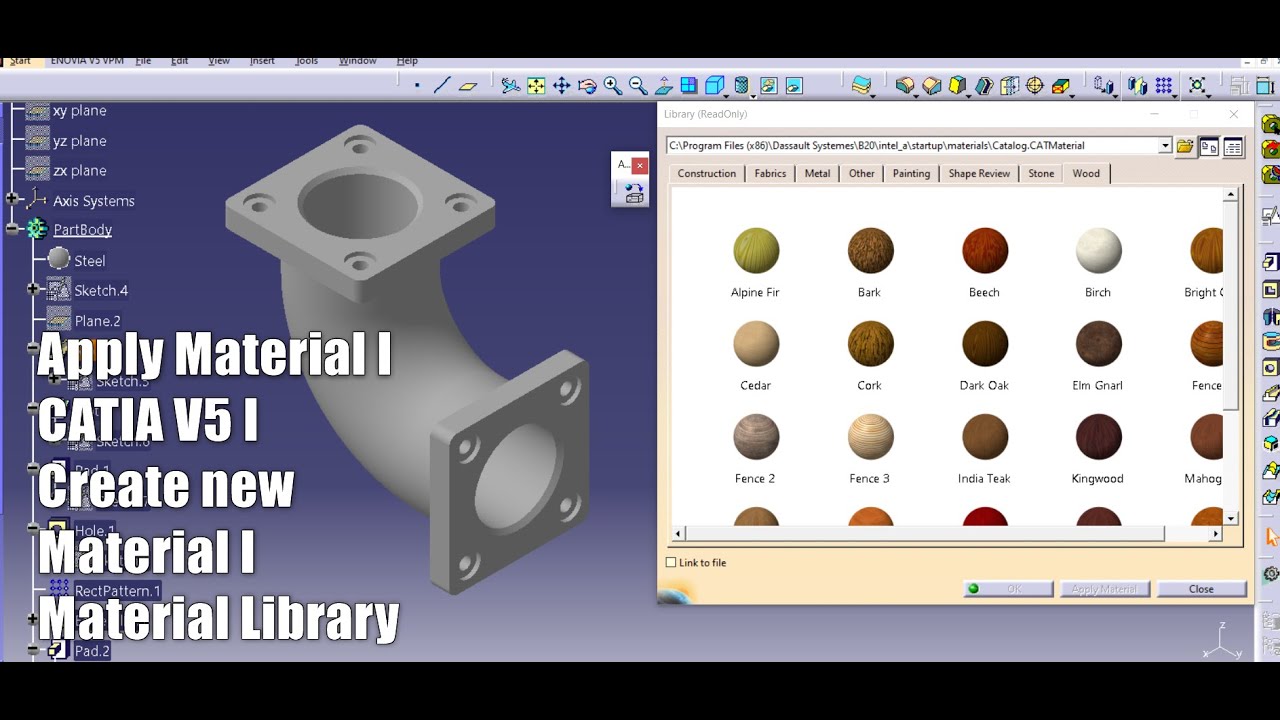Open the Insert menu
The image size is (1280, 720).
[x=262, y=60]
